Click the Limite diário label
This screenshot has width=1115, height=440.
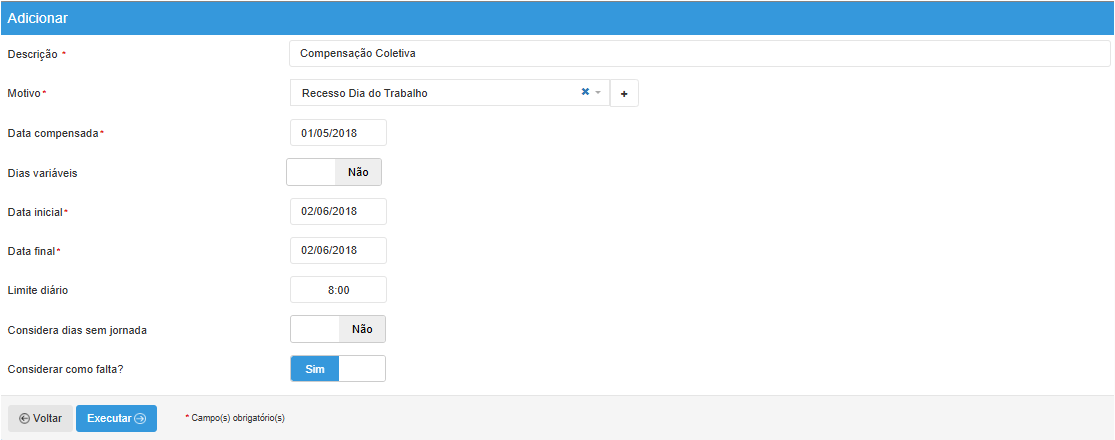tap(37, 290)
